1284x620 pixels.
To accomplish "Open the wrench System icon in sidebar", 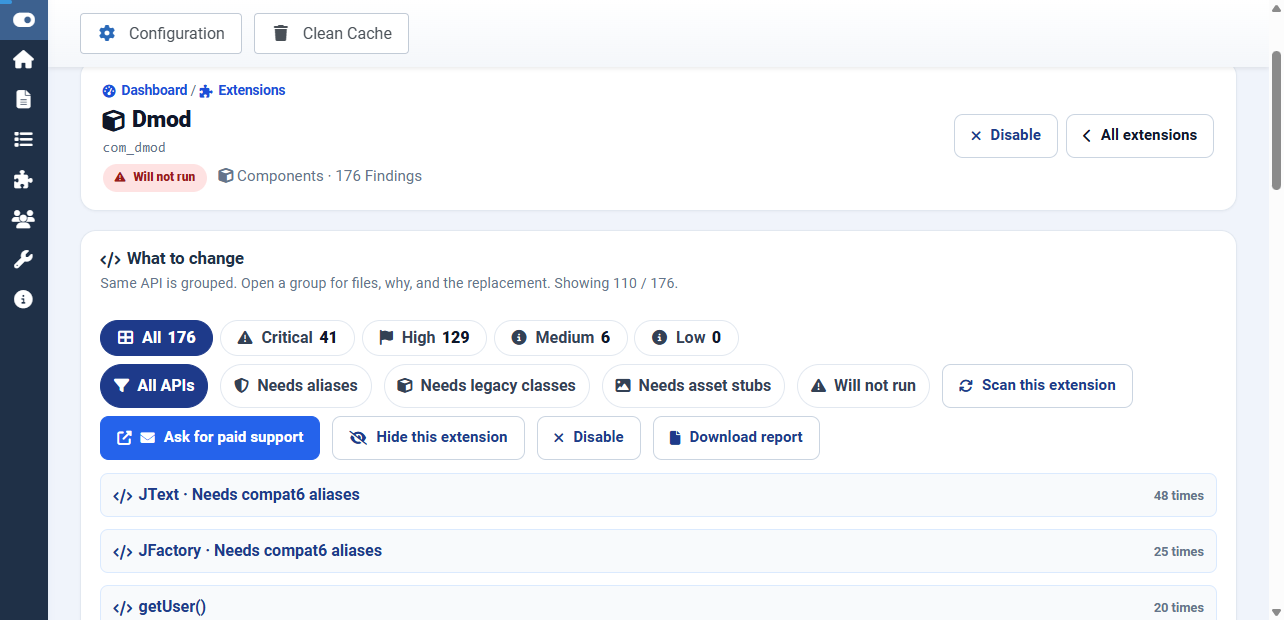I will pos(23,259).
